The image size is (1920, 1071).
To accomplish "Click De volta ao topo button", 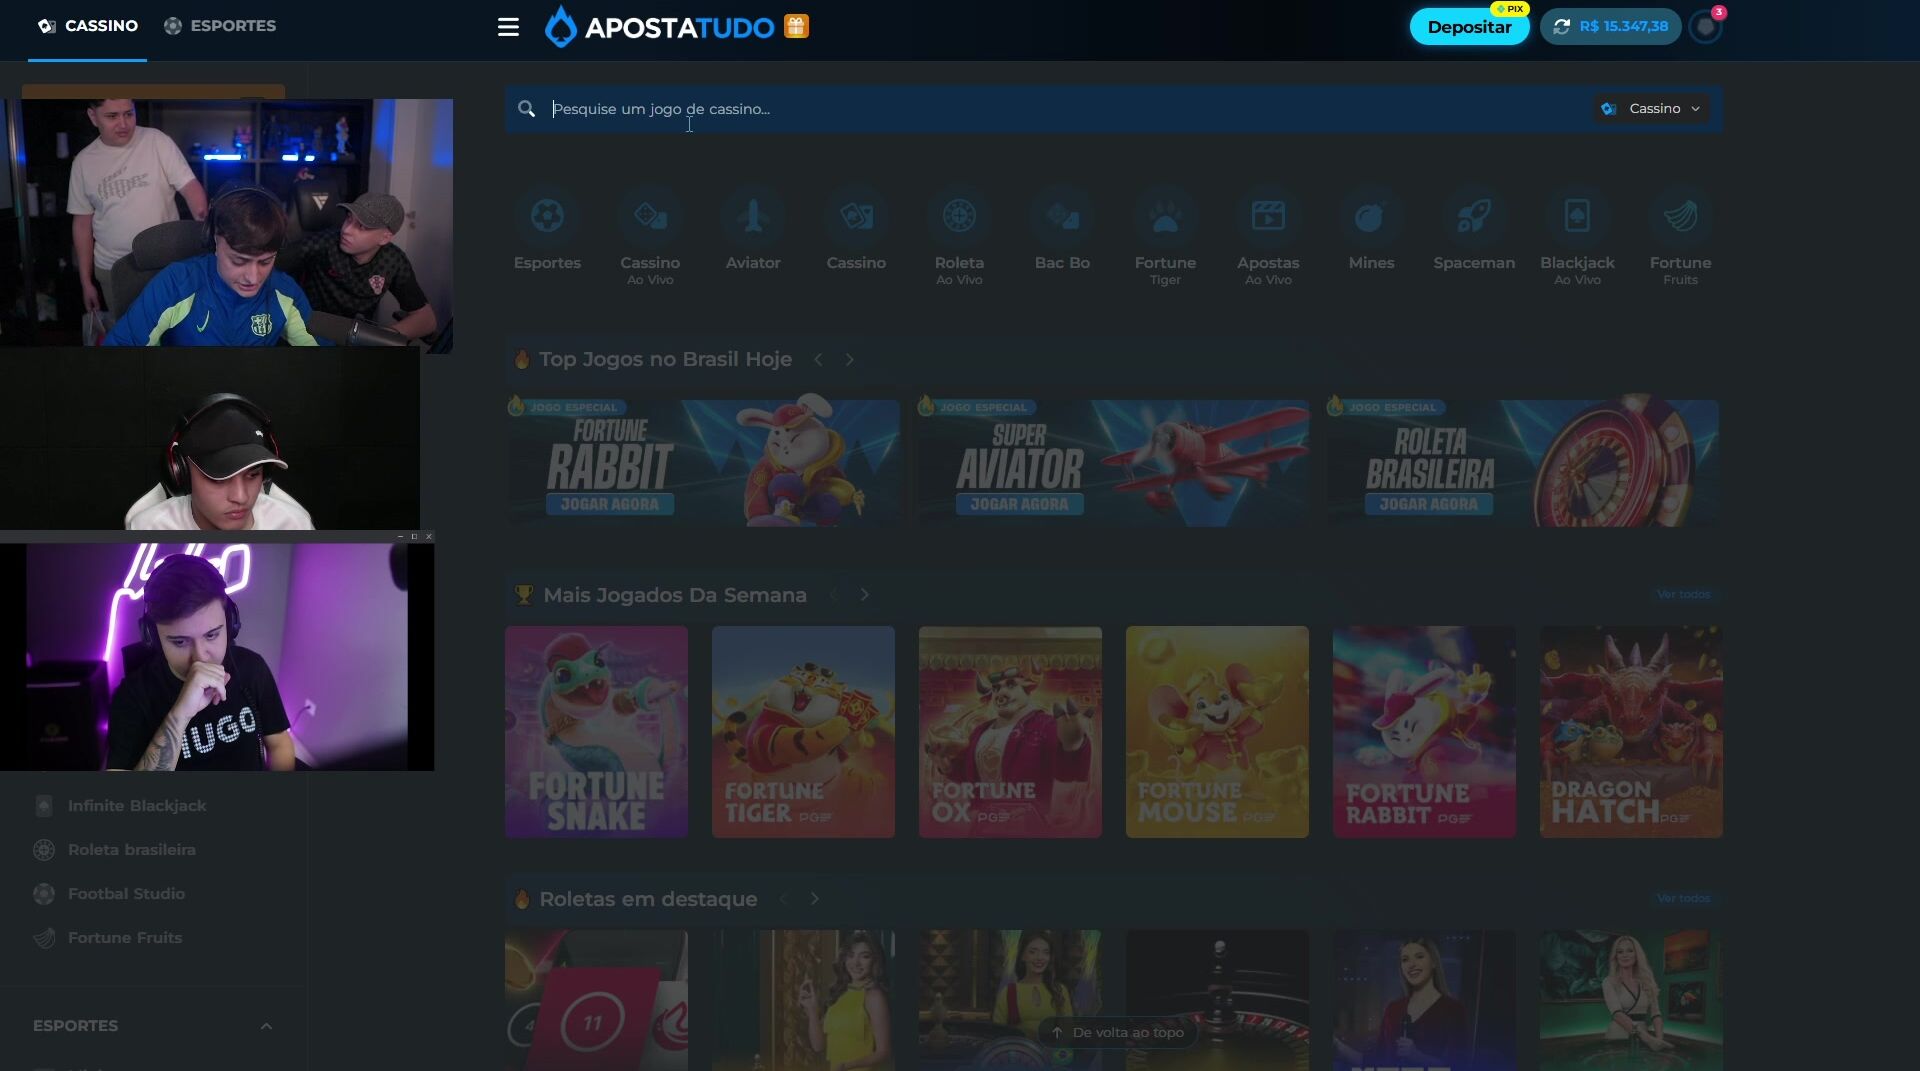I will 1118,1032.
